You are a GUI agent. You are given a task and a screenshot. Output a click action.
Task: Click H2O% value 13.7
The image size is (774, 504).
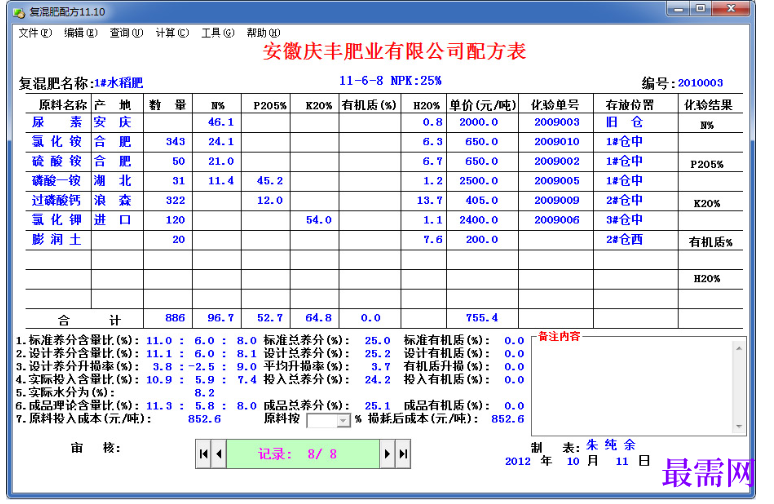click(x=429, y=200)
